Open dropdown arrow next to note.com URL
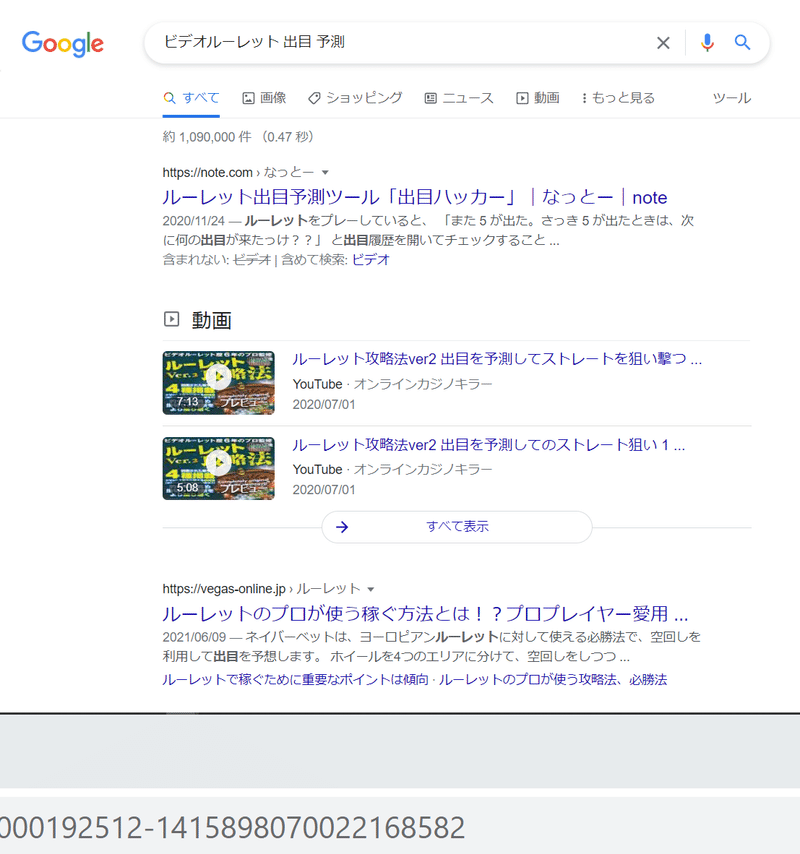Viewport: 800px width, 854px height. (x=325, y=173)
